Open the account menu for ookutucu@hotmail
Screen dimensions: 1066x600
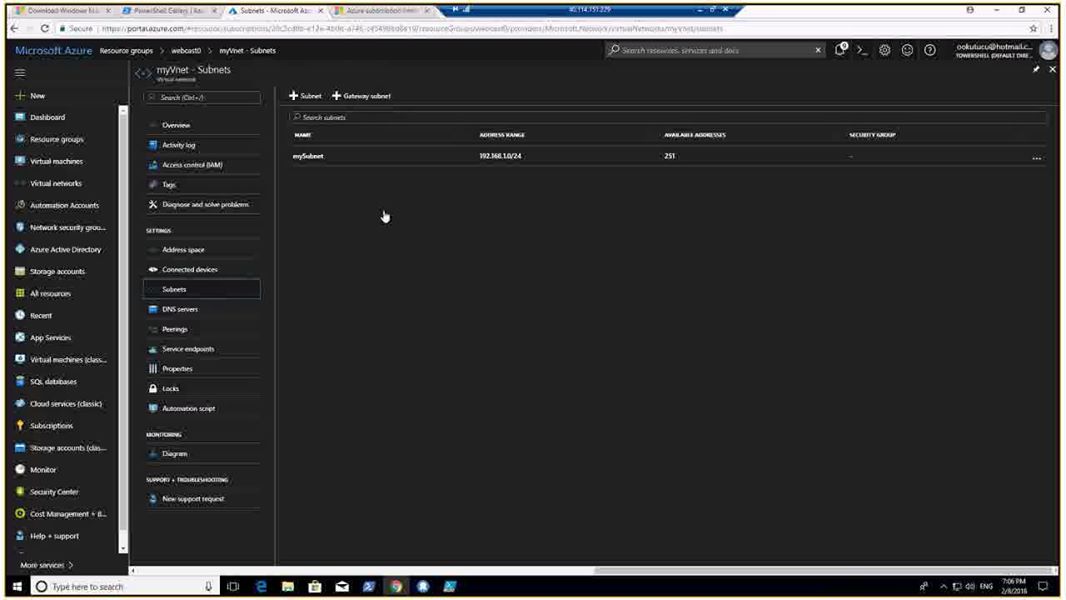point(1005,50)
